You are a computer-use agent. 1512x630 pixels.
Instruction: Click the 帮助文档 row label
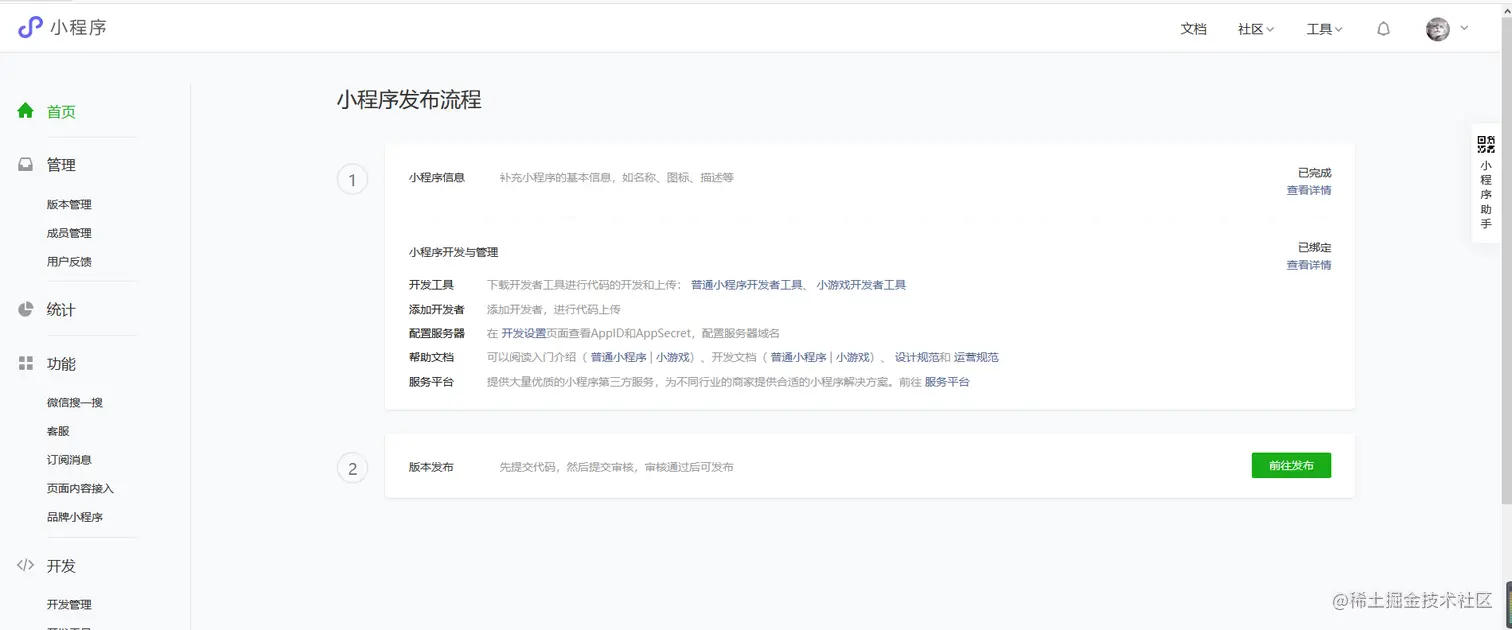[431, 357]
